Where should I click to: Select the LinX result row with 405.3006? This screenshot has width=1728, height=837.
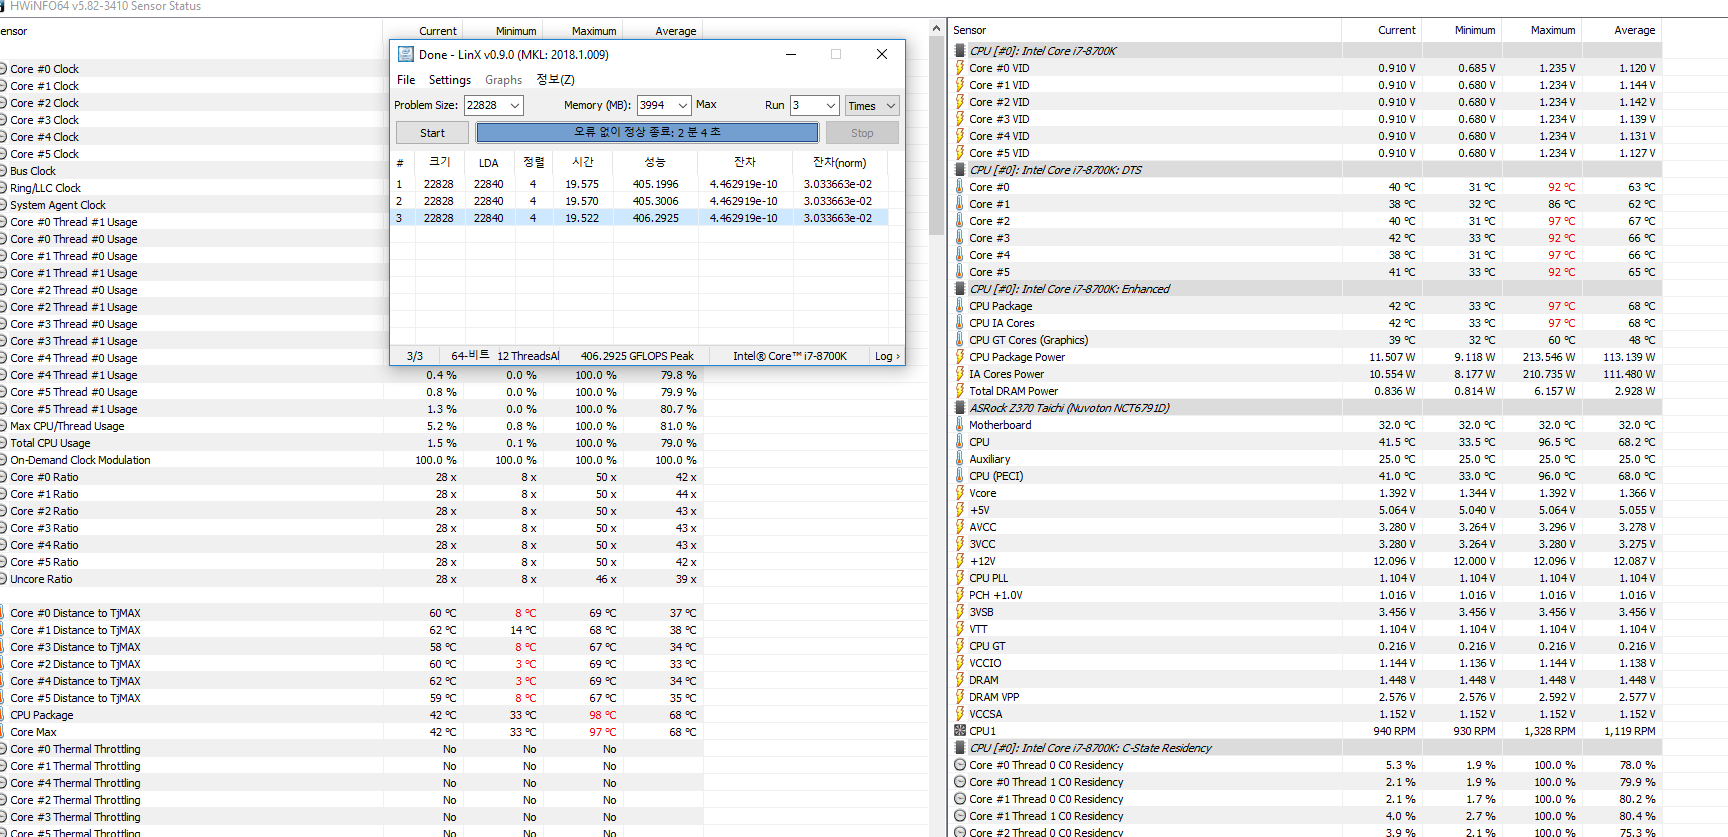pos(640,201)
